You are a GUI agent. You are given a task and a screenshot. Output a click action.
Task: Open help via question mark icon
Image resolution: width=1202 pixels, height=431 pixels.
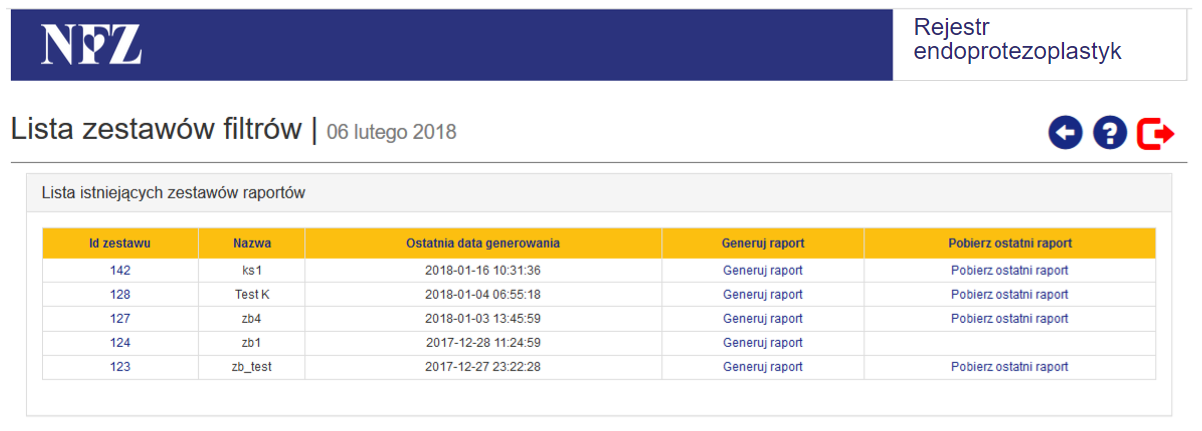pos(1110,132)
